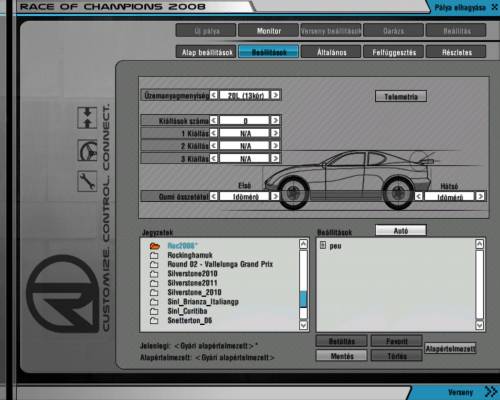Select previous front tyre compound (Első)
The width and height of the screenshot is (500, 400).
[214, 196]
